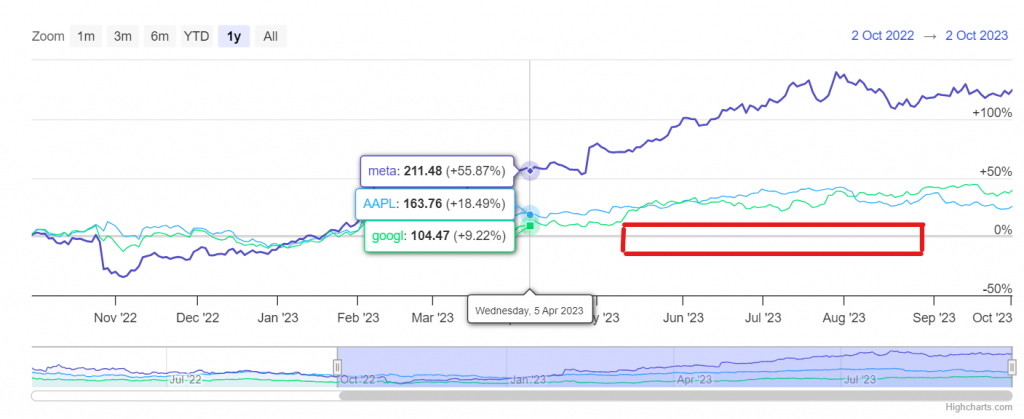Click the +50% axis label
This screenshot has height=419, width=1024.
tap(995, 172)
